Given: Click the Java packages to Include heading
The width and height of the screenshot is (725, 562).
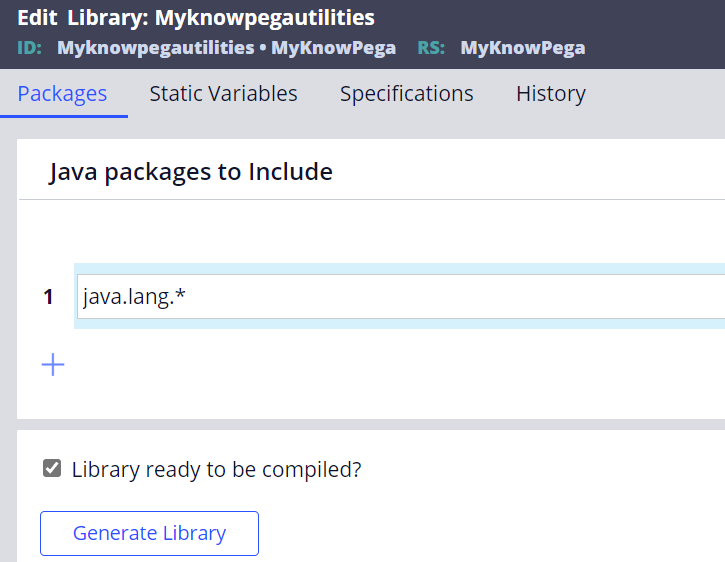Looking at the screenshot, I should (x=190, y=172).
